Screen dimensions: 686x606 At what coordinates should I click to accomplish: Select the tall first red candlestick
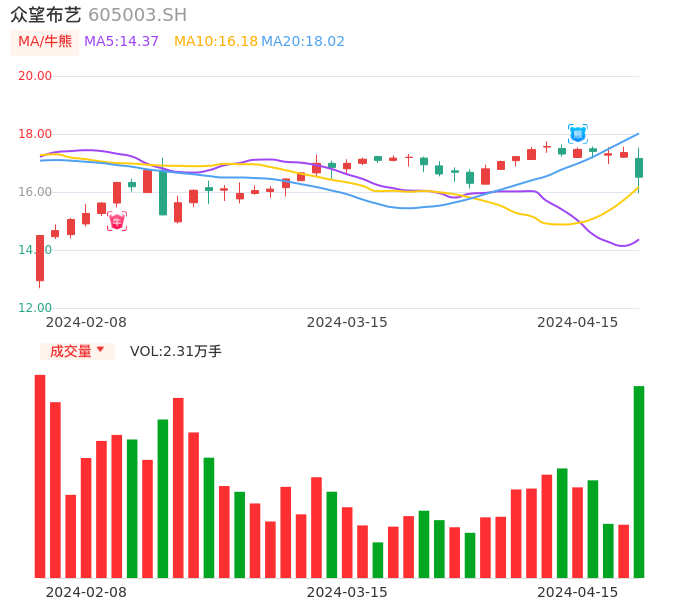tap(40, 258)
